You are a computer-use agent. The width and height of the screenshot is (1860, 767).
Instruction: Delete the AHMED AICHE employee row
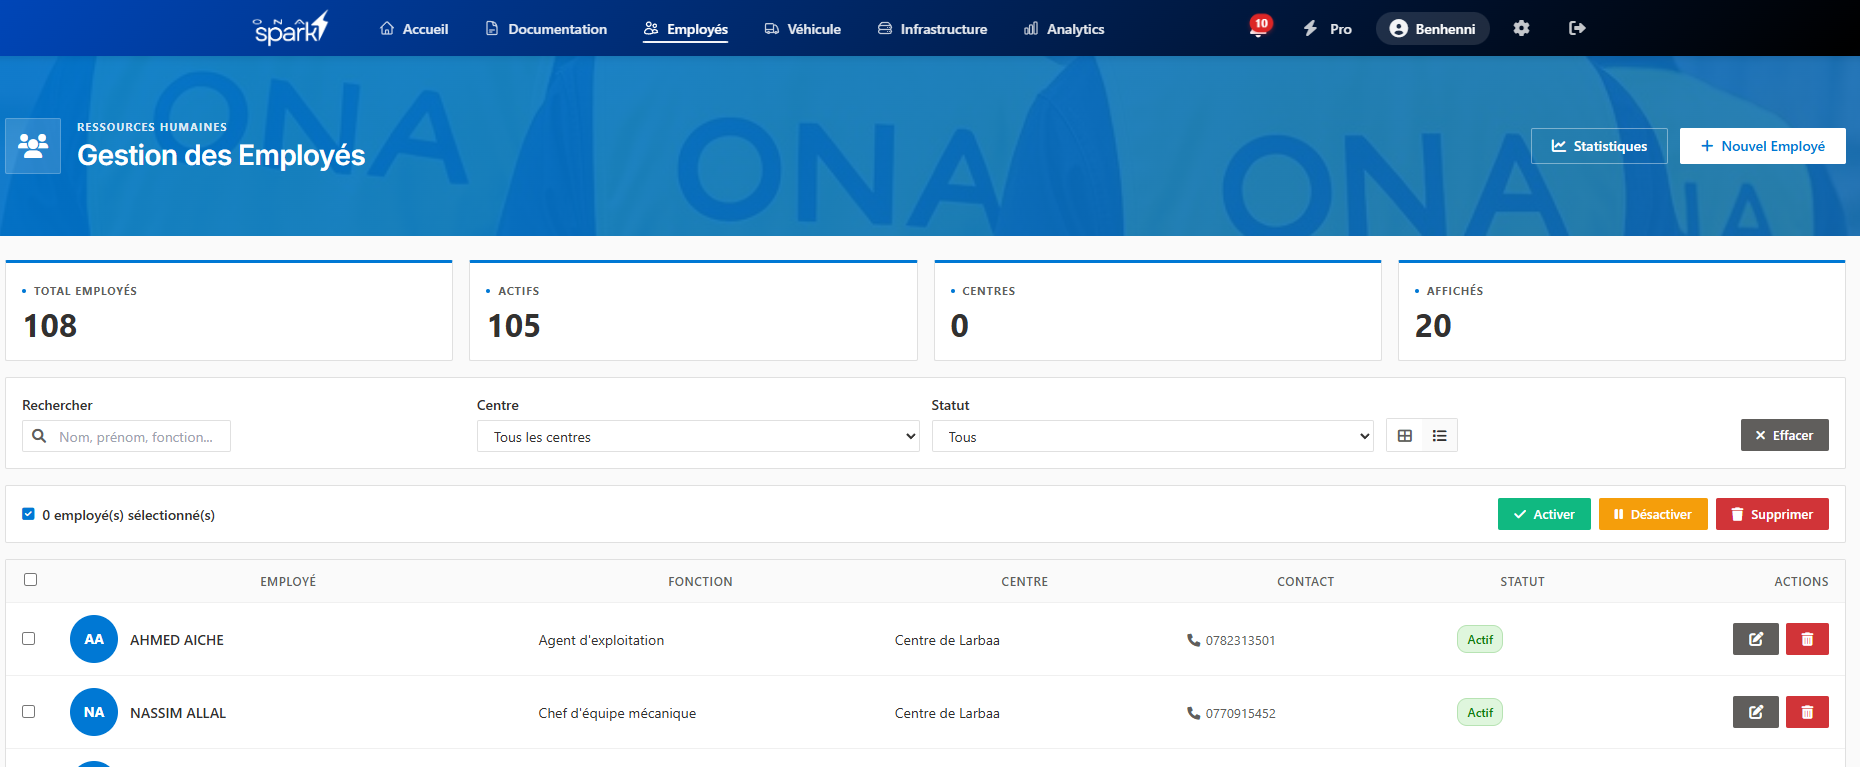click(x=1807, y=639)
